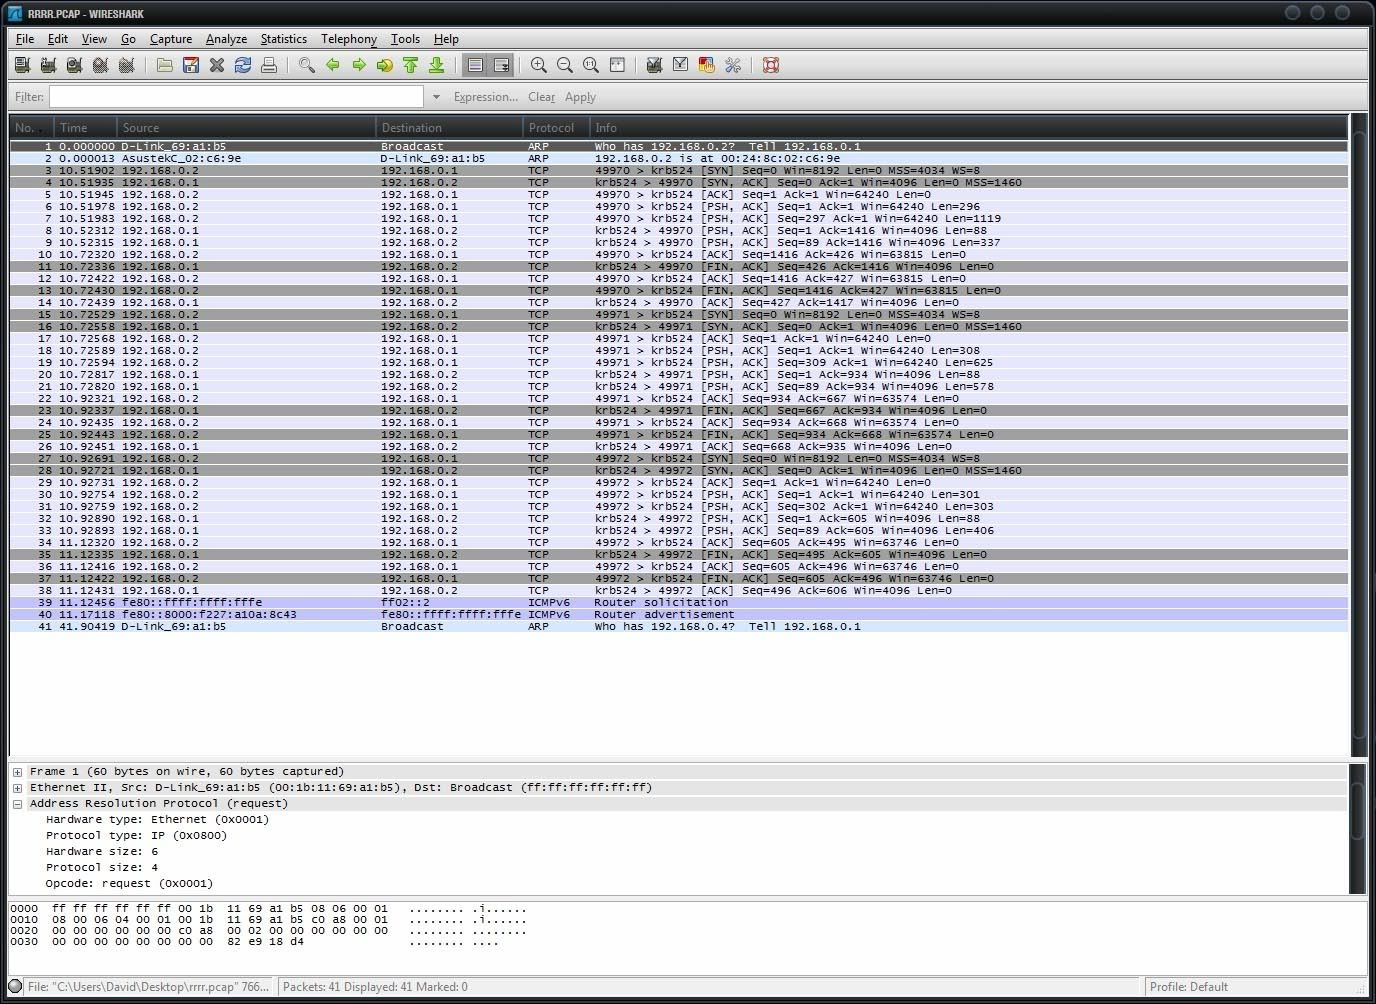Open the Edit menu
1376x1004 pixels.
(x=58, y=39)
